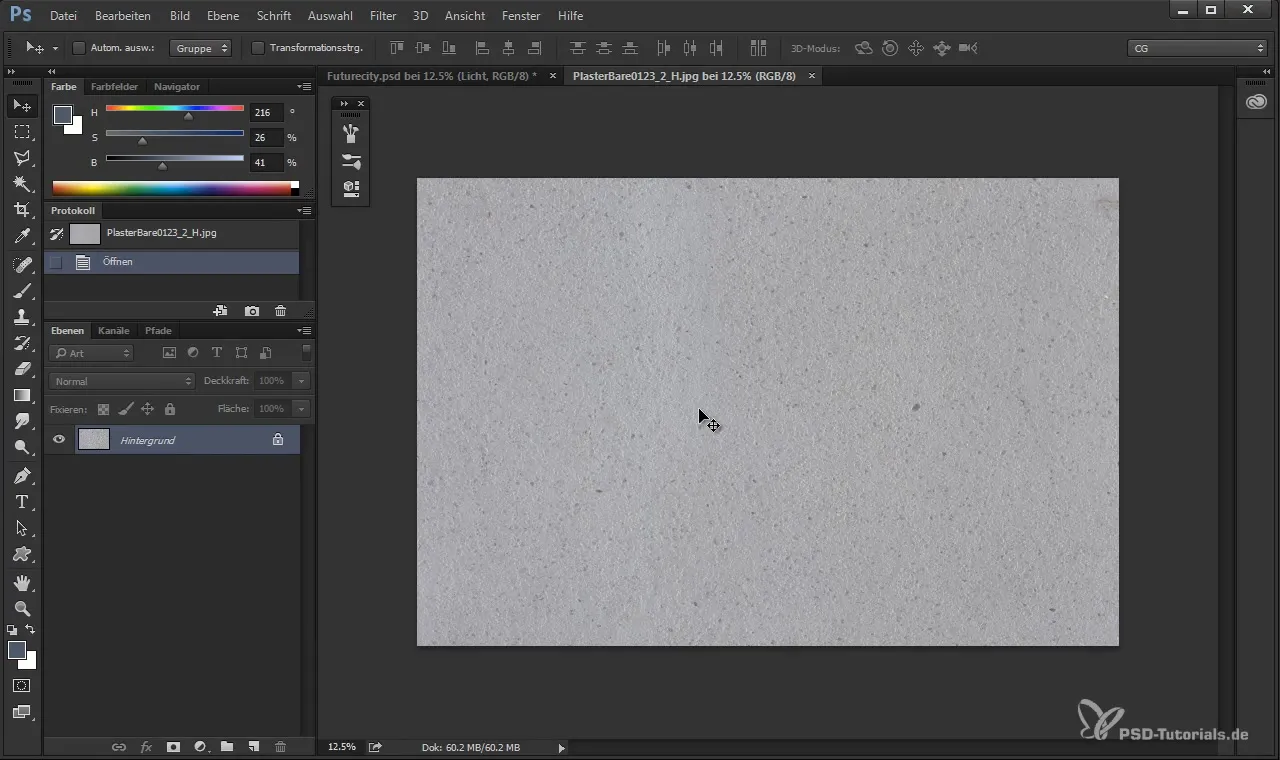
Task: Select the Dodge tool
Action: (x=22, y=447)
